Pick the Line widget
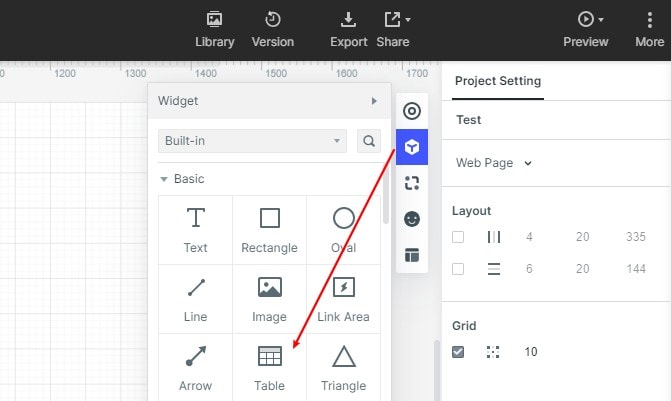671x401 pixels. (196, 298)
